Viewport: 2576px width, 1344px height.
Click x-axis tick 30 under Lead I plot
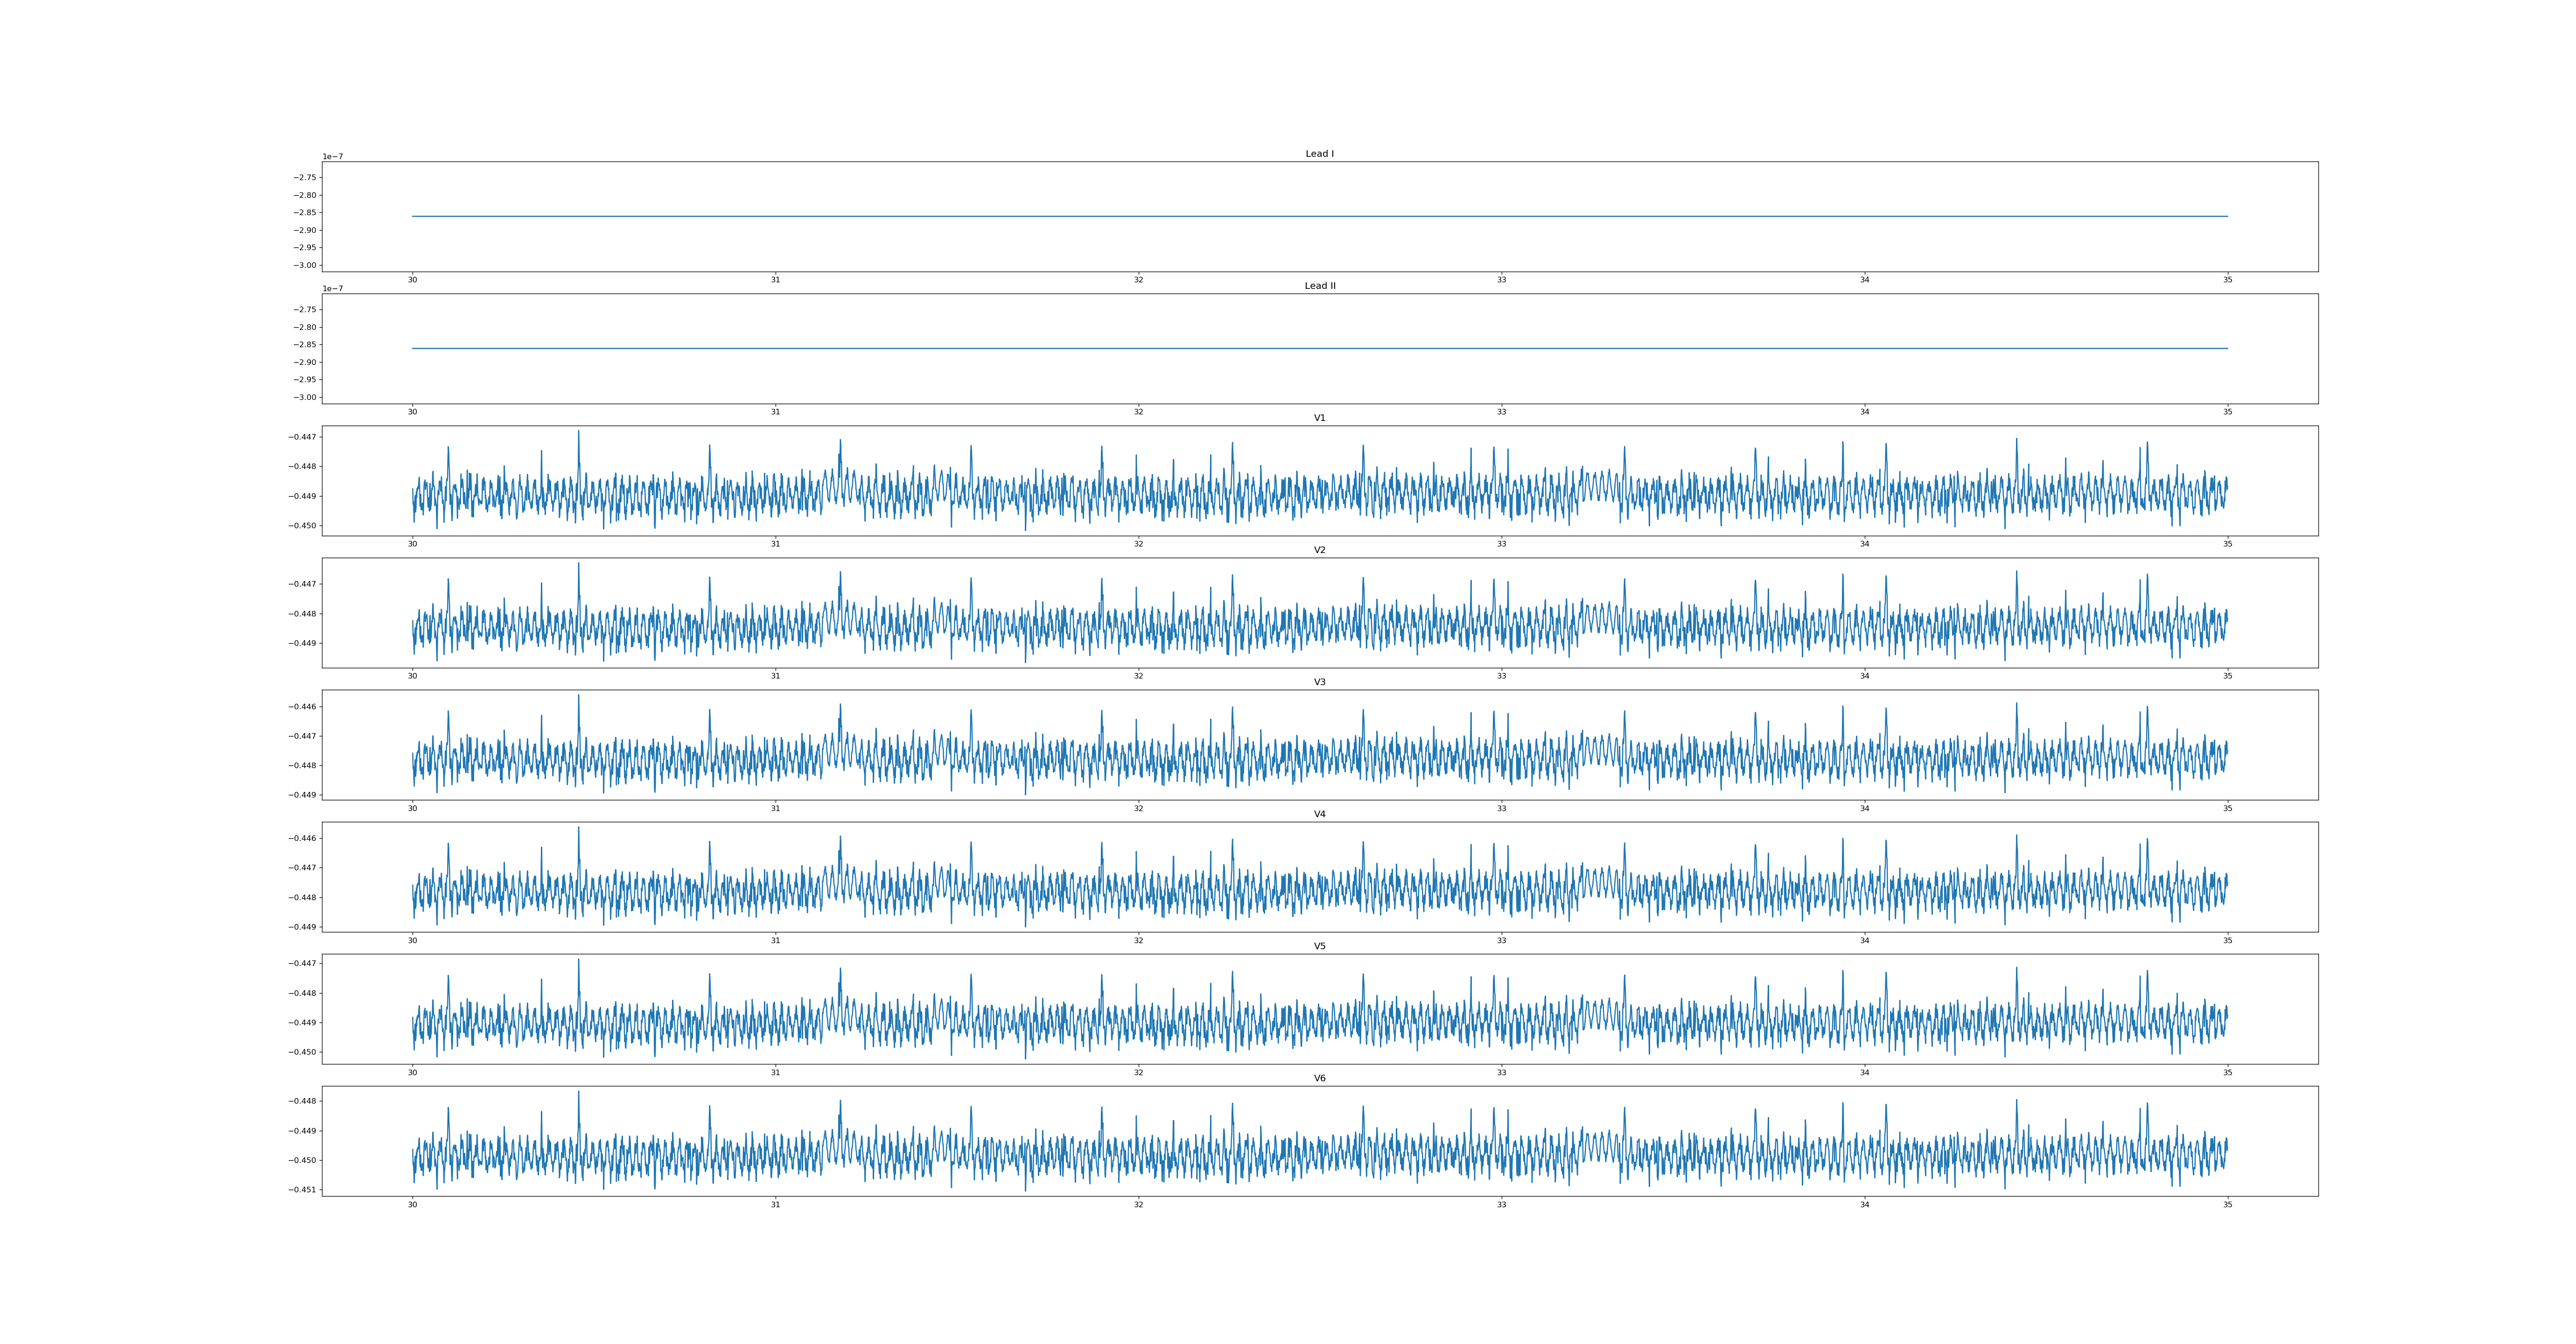point(412,280)
